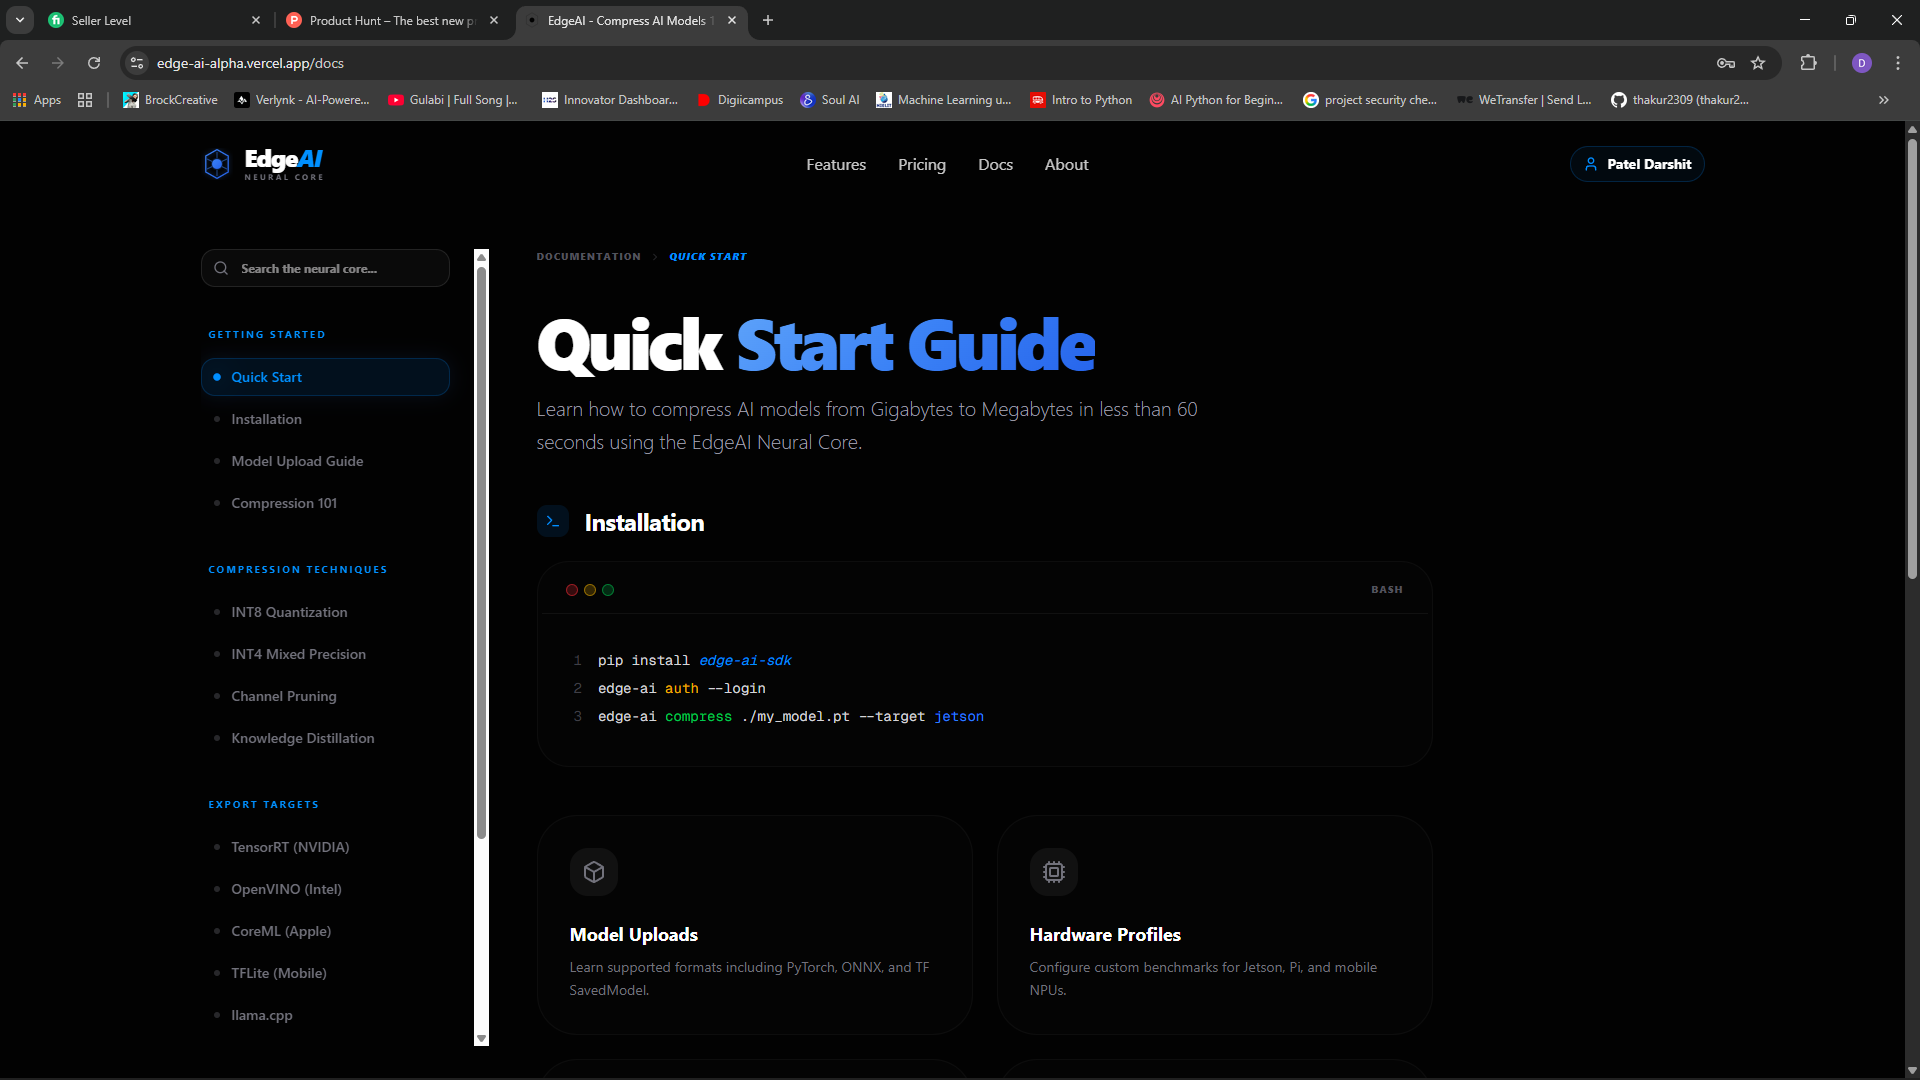1920x1080 pixels.
Task: Select TensorRT (NVIDIA) in the sidebar
Action: [x=290, y=847]
